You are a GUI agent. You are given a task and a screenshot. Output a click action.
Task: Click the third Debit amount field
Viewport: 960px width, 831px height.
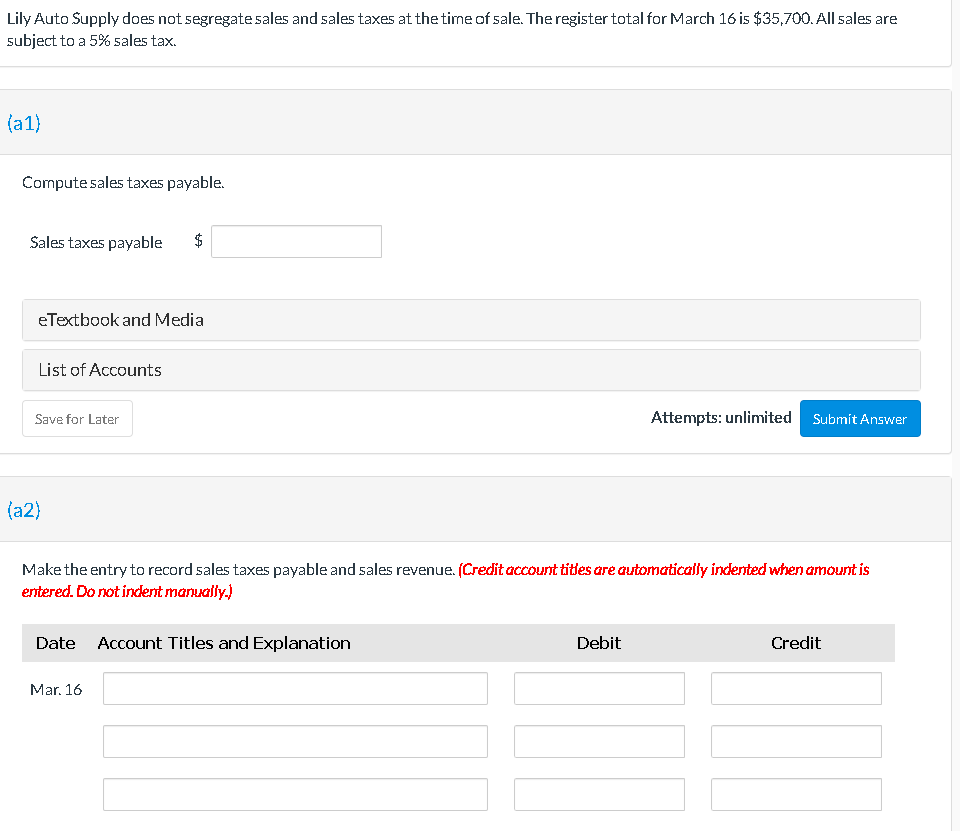598,794
